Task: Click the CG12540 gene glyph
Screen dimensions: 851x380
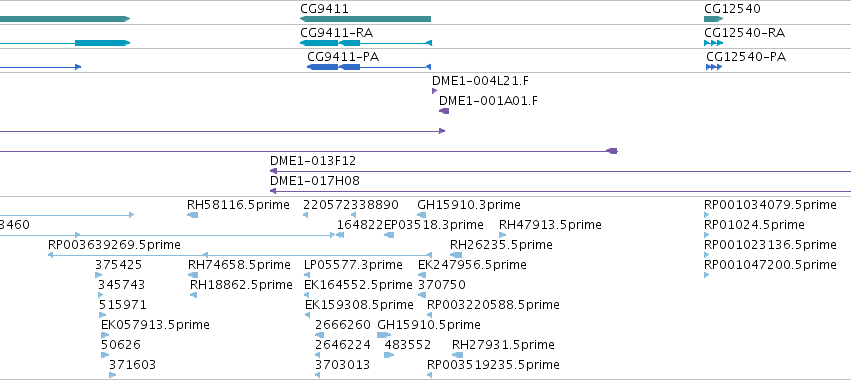Action: coord(714,19)
